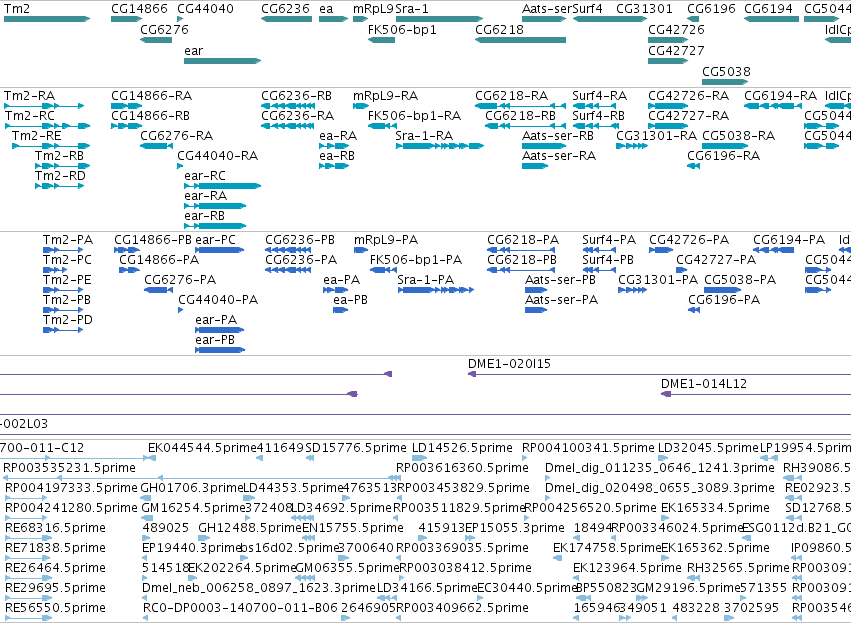Select the CG14866-PB protein label
The height and width of the screenshot is (623, 851).
[153, 240]
